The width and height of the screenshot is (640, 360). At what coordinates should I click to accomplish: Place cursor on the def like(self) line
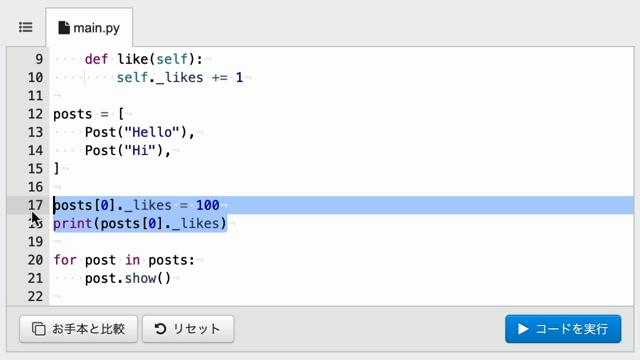[144, 59]
